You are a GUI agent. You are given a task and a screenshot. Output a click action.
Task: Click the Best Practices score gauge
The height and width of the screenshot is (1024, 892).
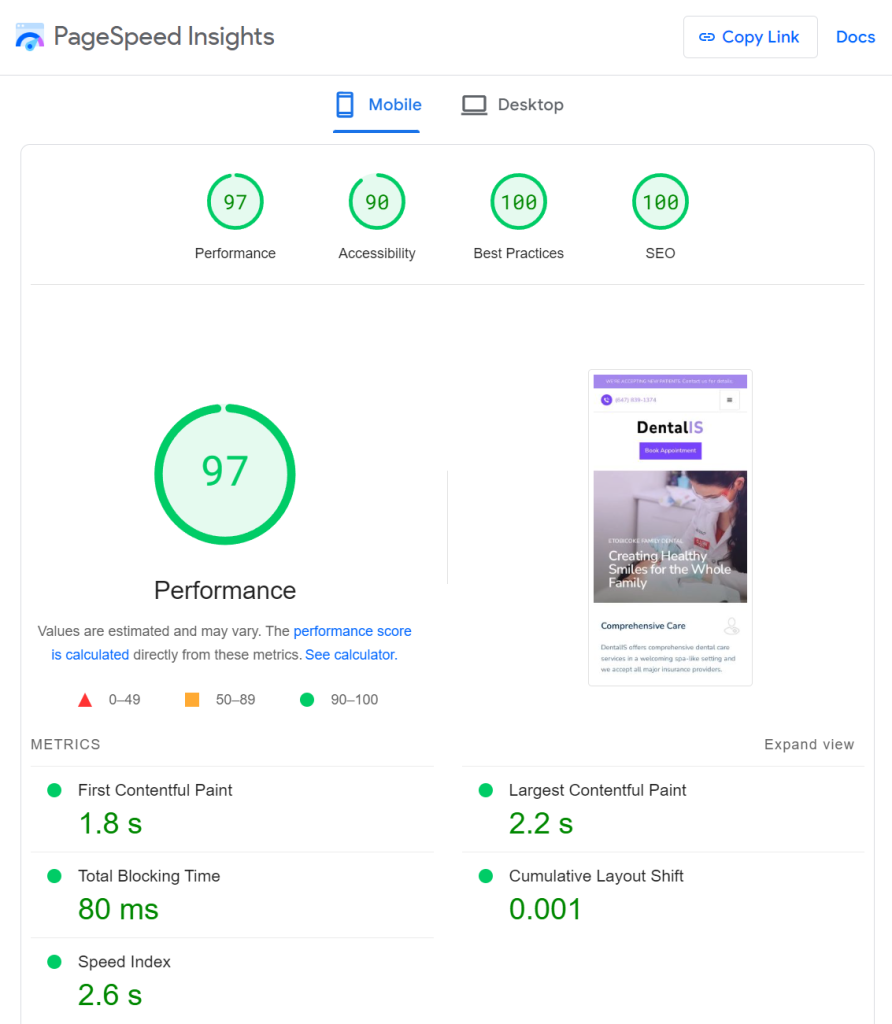click(518, 202)
